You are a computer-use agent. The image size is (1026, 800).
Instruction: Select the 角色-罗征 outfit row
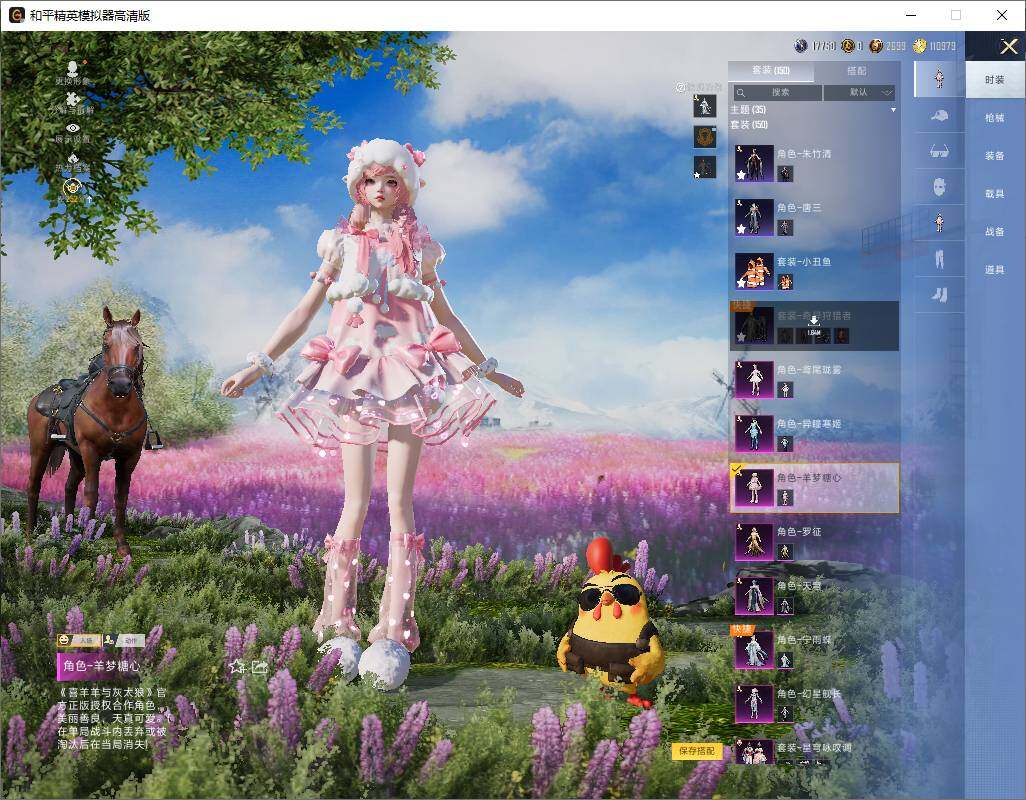coord(814,542)
